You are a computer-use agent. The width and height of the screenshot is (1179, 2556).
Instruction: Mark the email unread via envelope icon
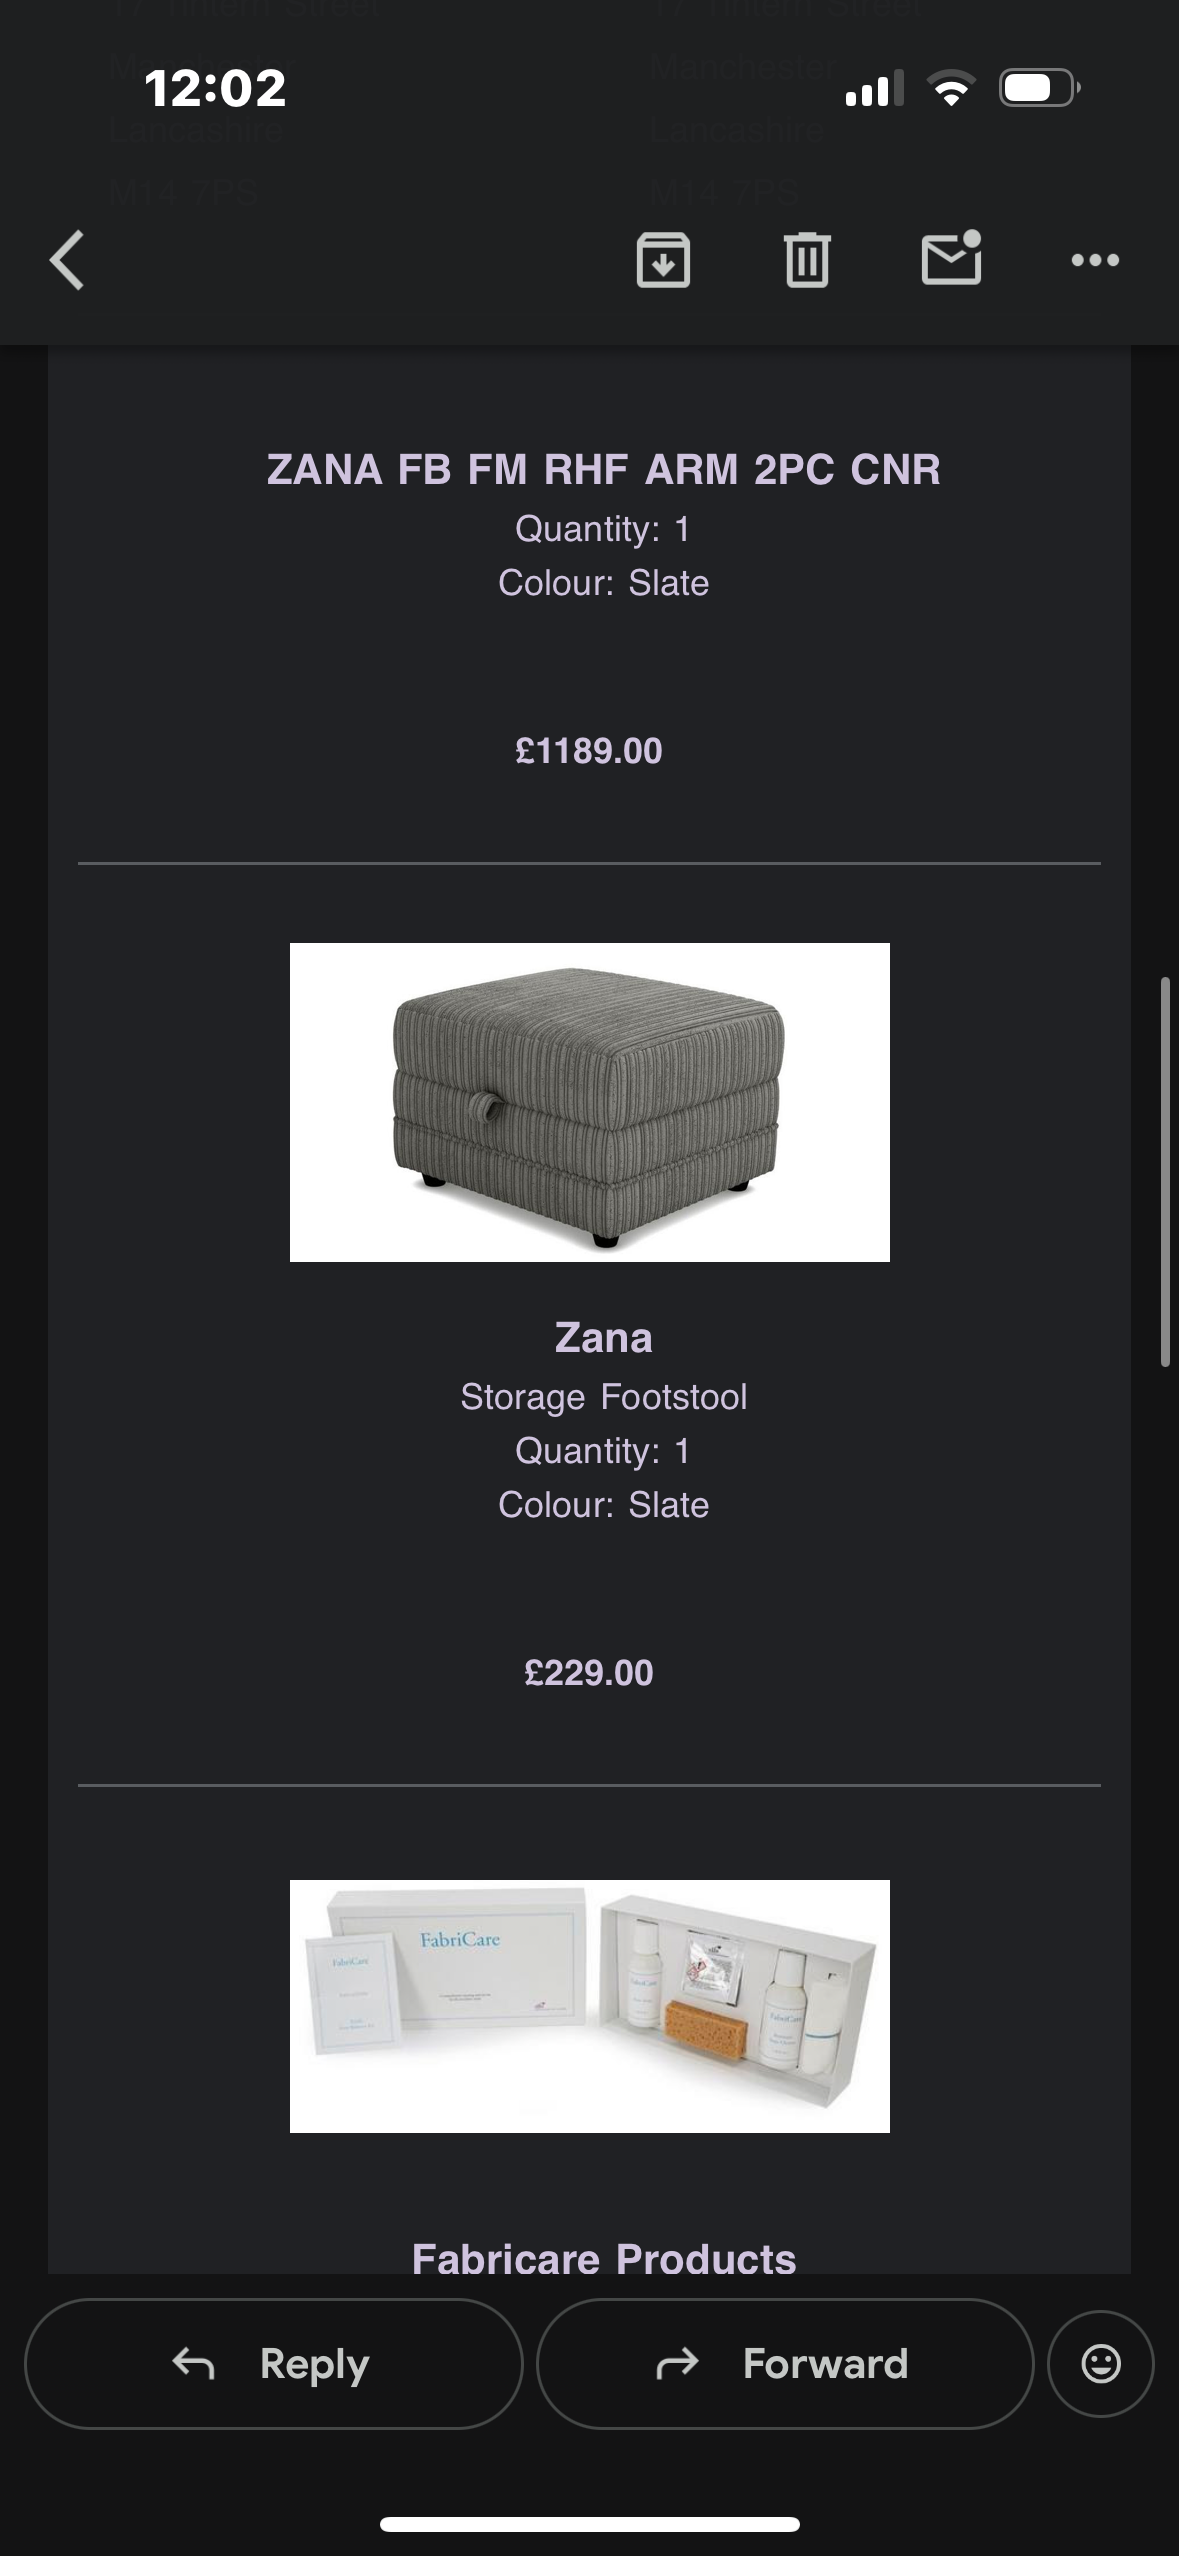[950, 259]
